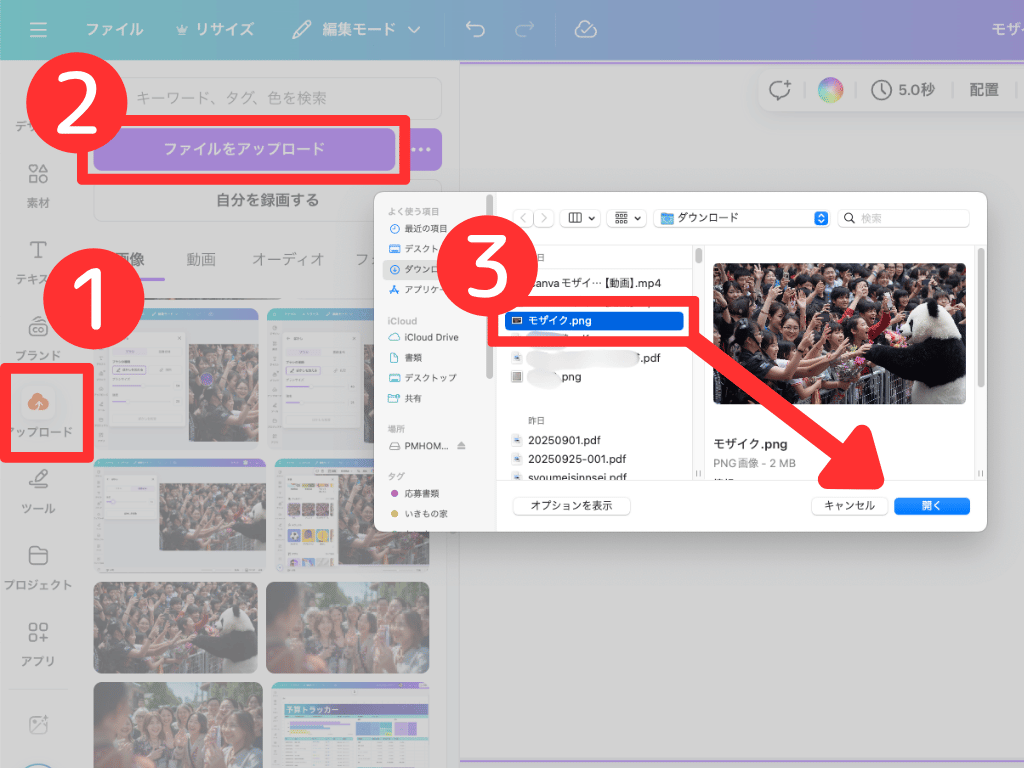
Task: Open the 素材 elements panel
Action: point(38,185)
